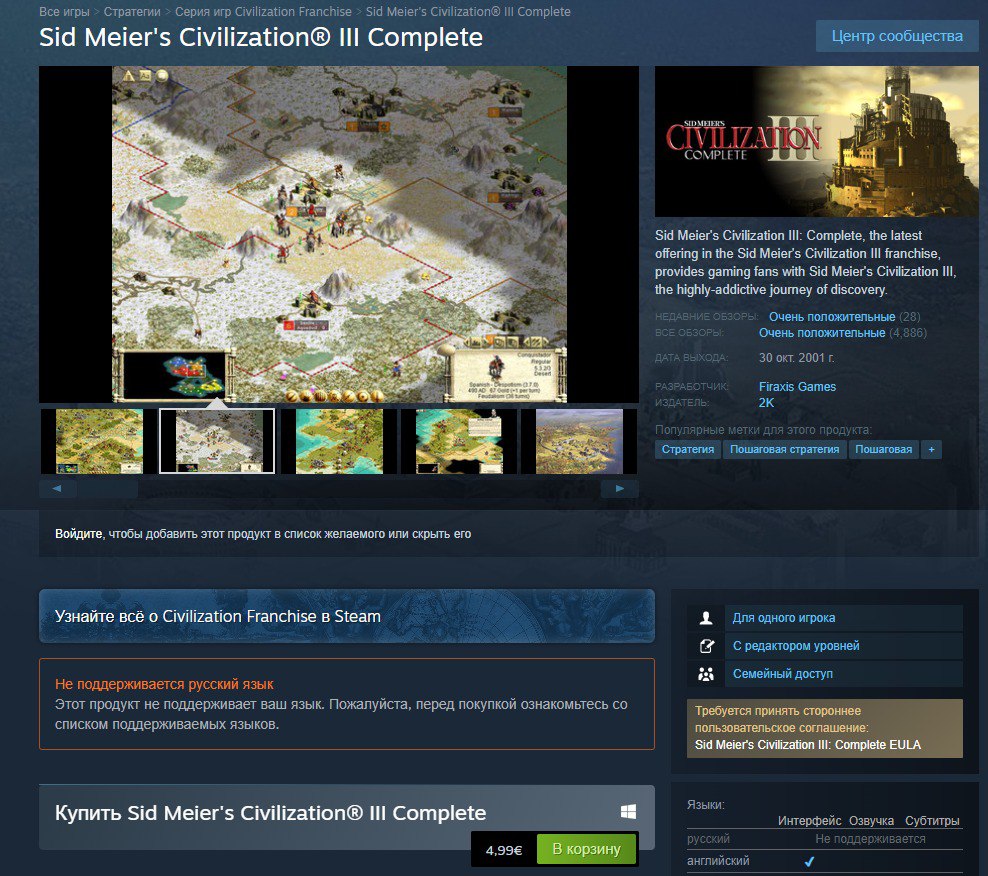
Task: Open publisher 2K link
Action: tap(766, 403)
